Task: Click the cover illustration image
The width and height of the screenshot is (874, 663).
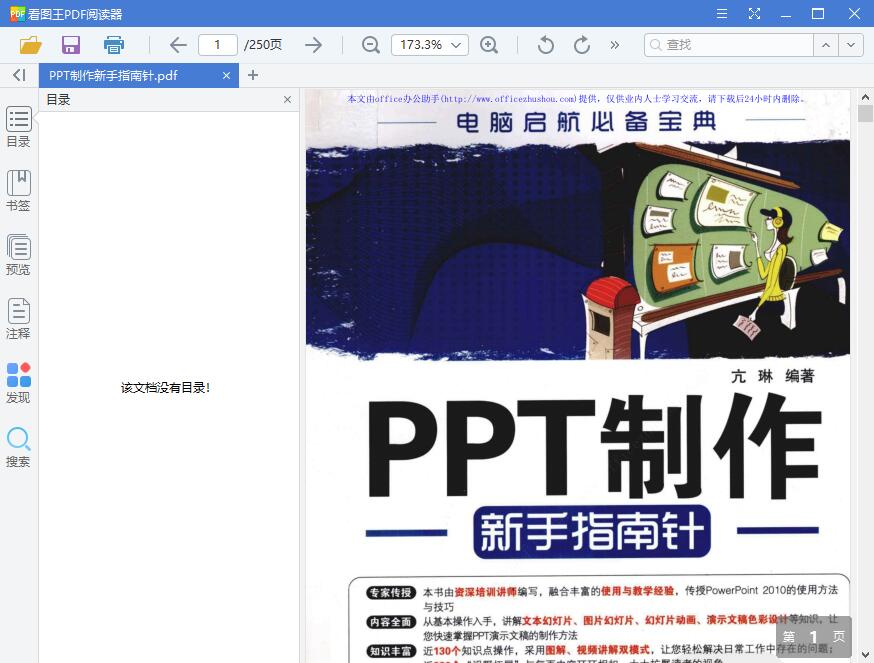Action: (x=578, y=249)
